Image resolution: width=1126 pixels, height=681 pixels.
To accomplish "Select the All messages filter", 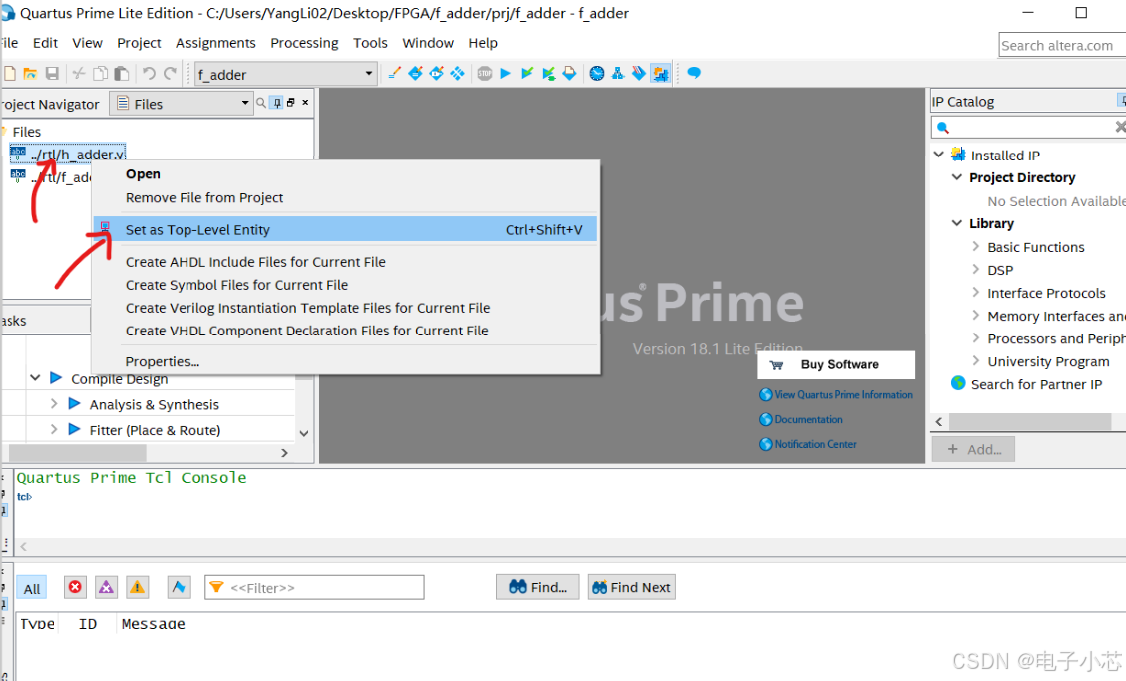I will [32, 588].
